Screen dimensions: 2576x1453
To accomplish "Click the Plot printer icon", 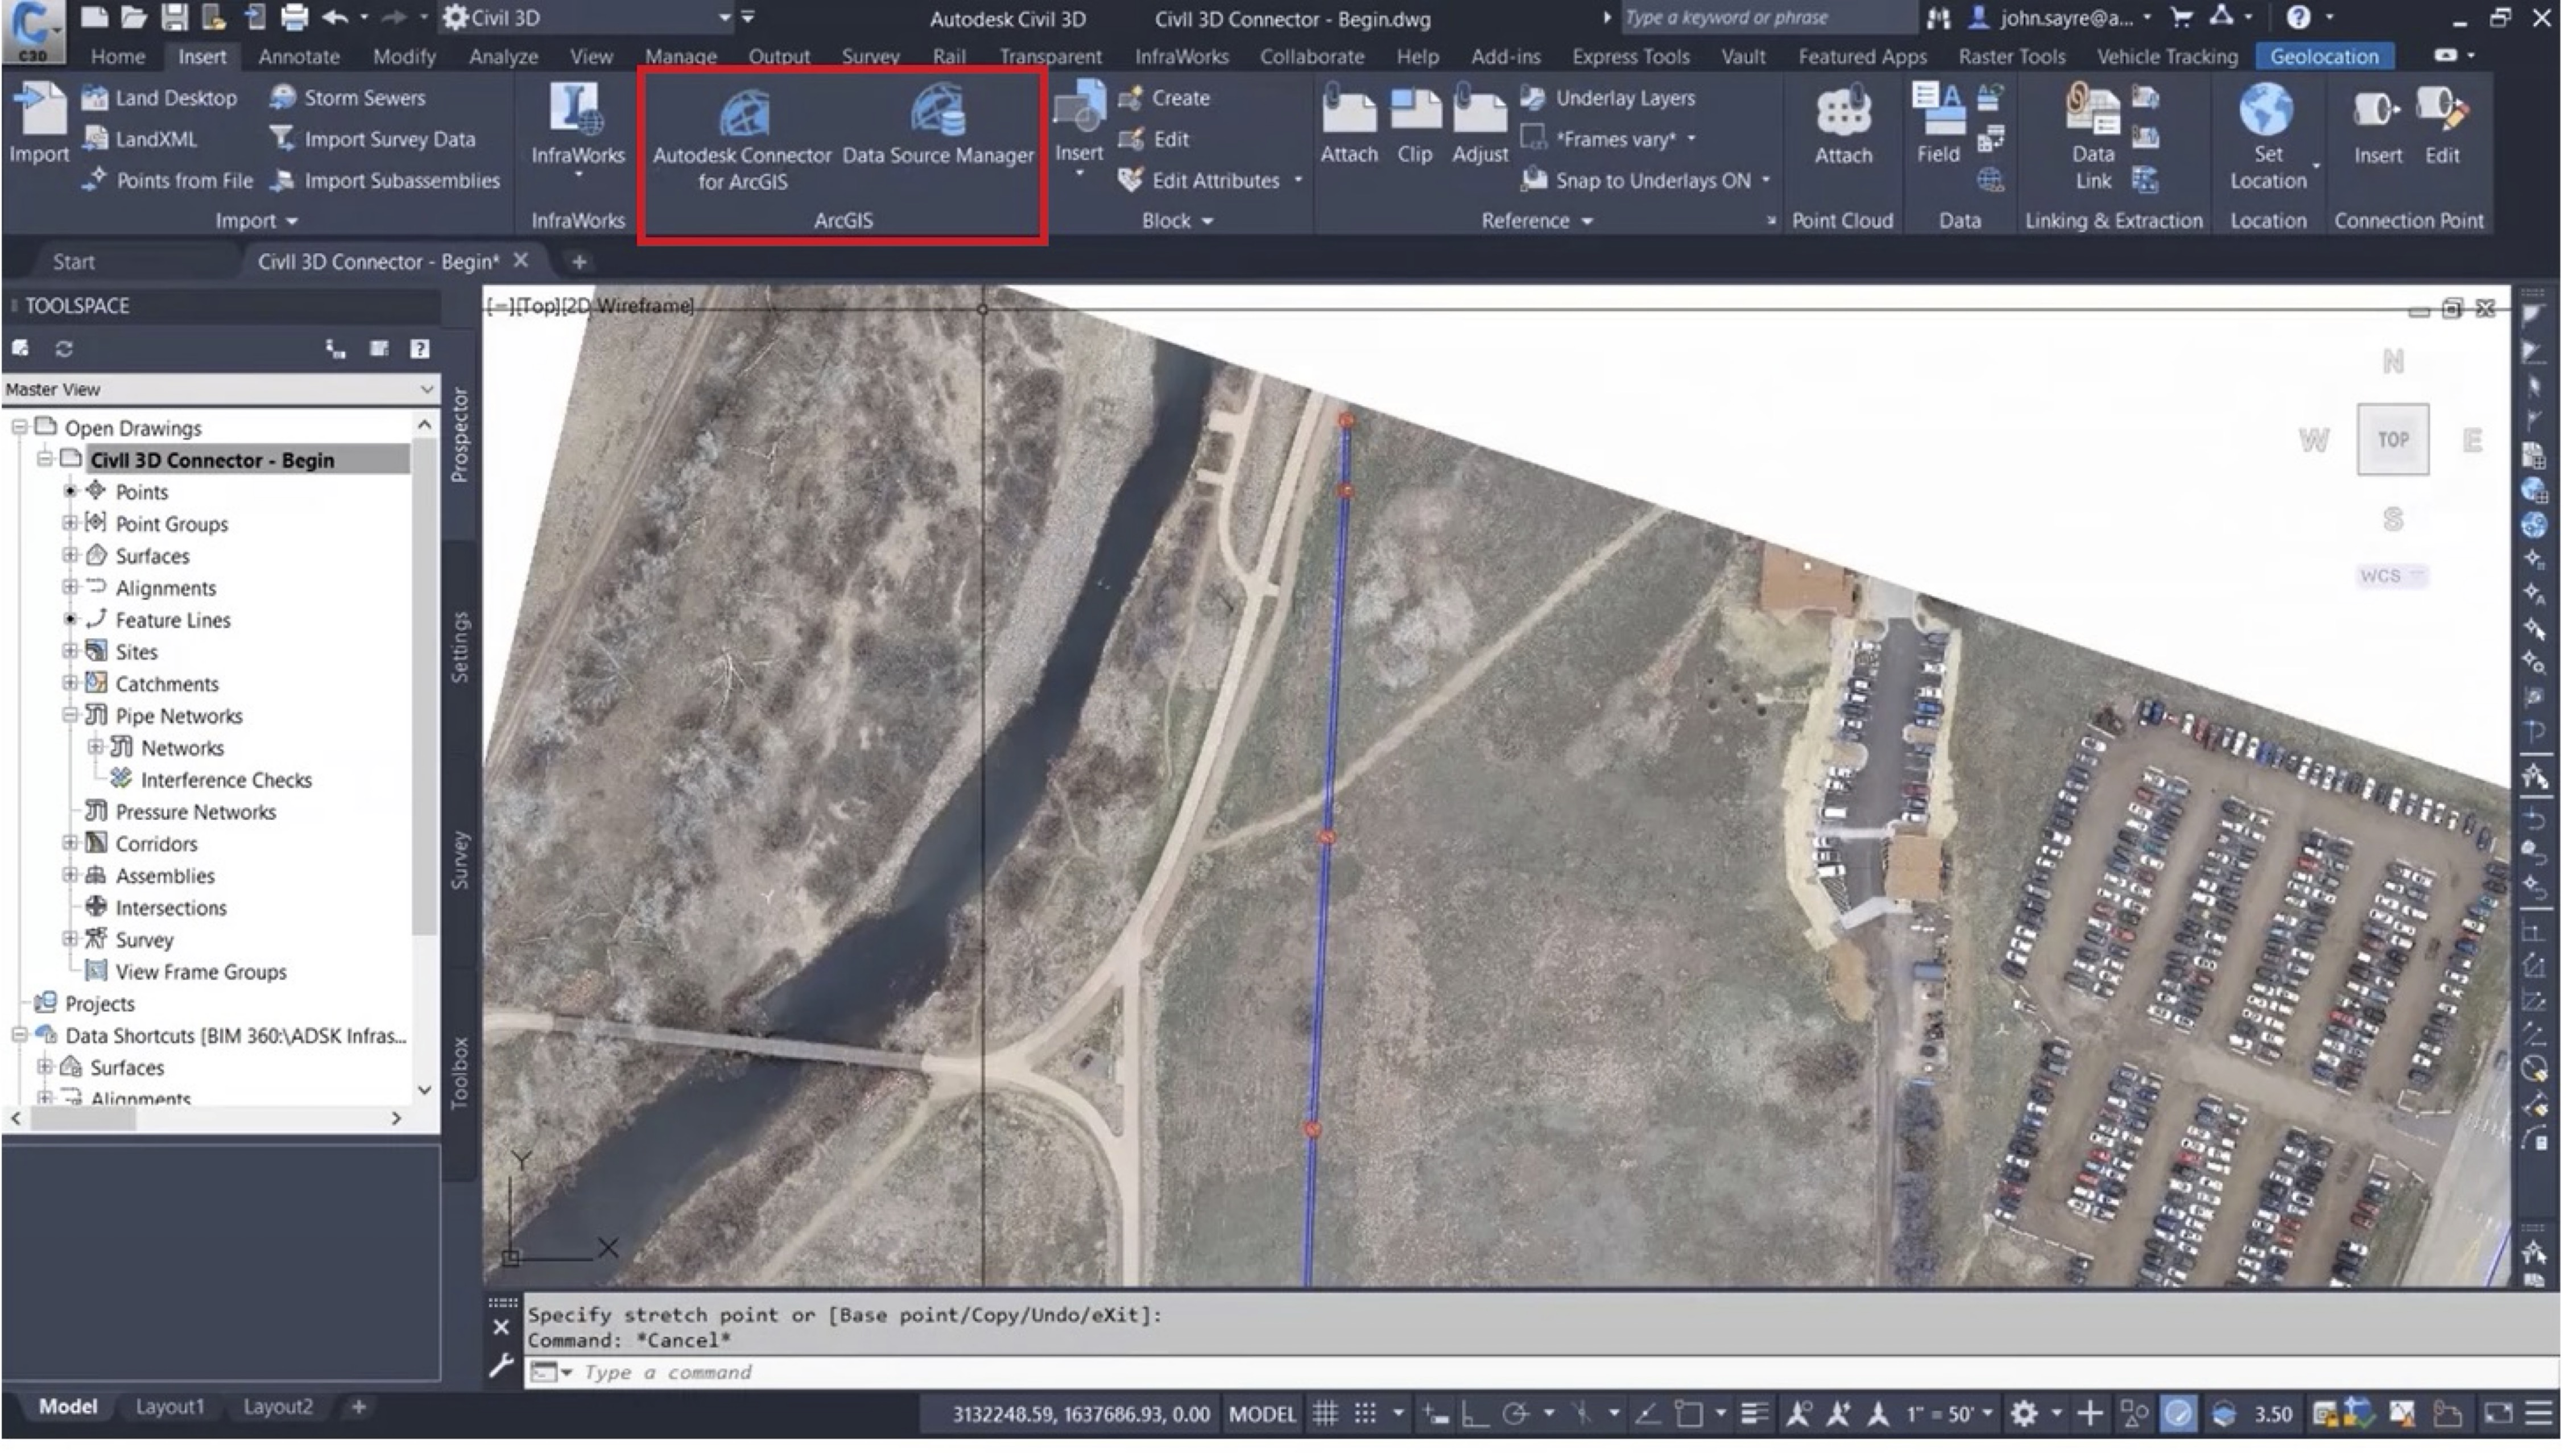I will pos(295,17).
